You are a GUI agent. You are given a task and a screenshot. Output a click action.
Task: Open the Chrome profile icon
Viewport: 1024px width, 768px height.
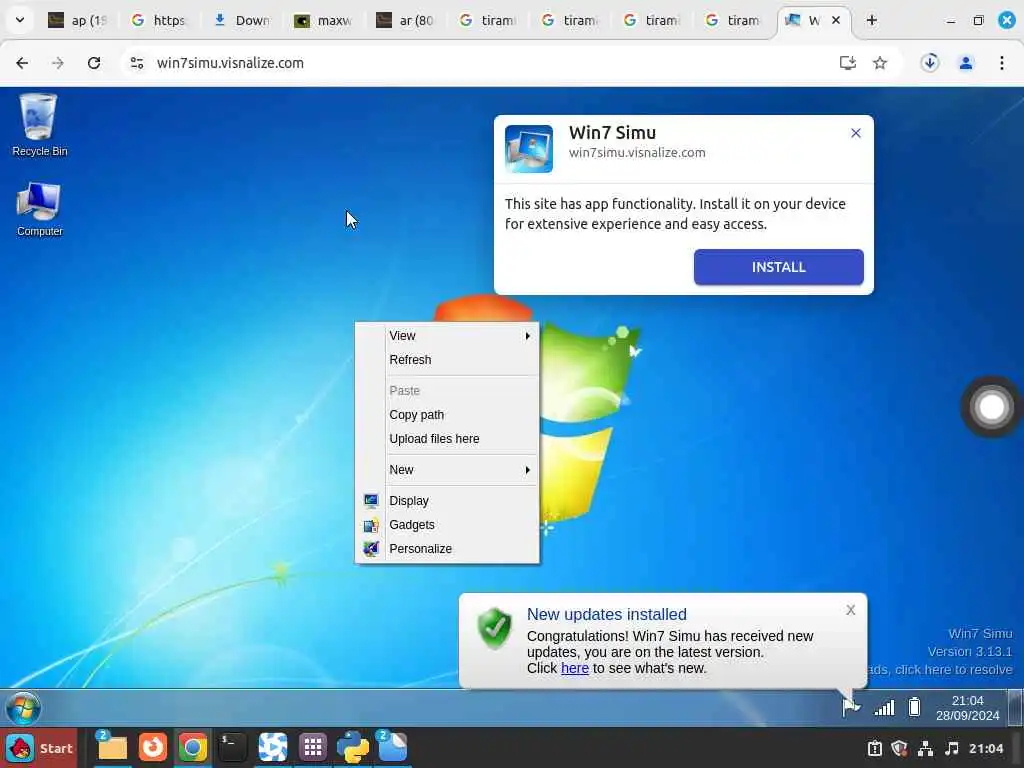coord(966,63)
